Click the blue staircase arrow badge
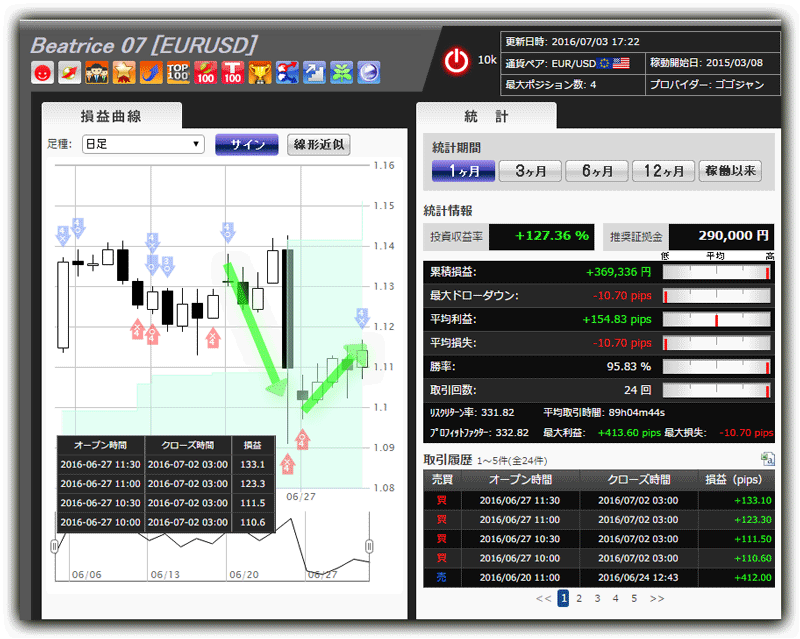 coord(315,72)
